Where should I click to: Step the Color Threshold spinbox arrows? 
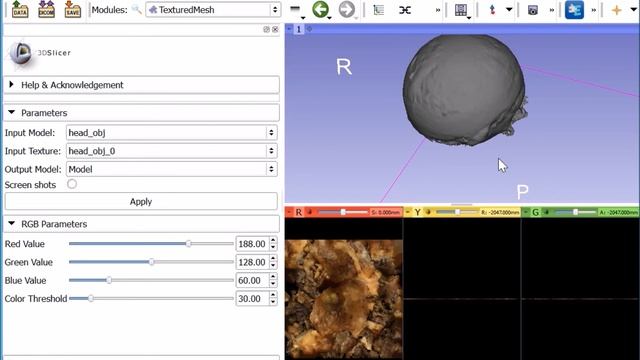[x=273, y=298]
